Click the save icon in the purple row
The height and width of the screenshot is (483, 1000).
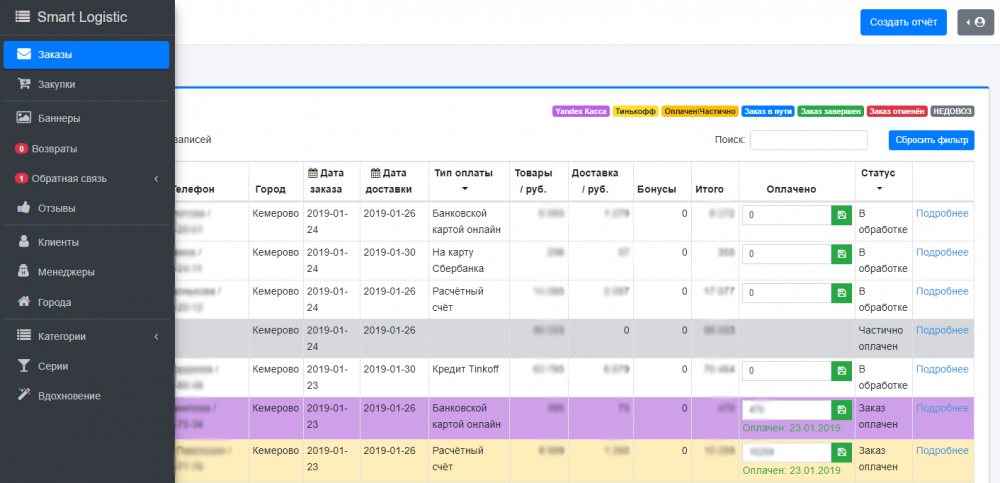(x=840, y=410)
